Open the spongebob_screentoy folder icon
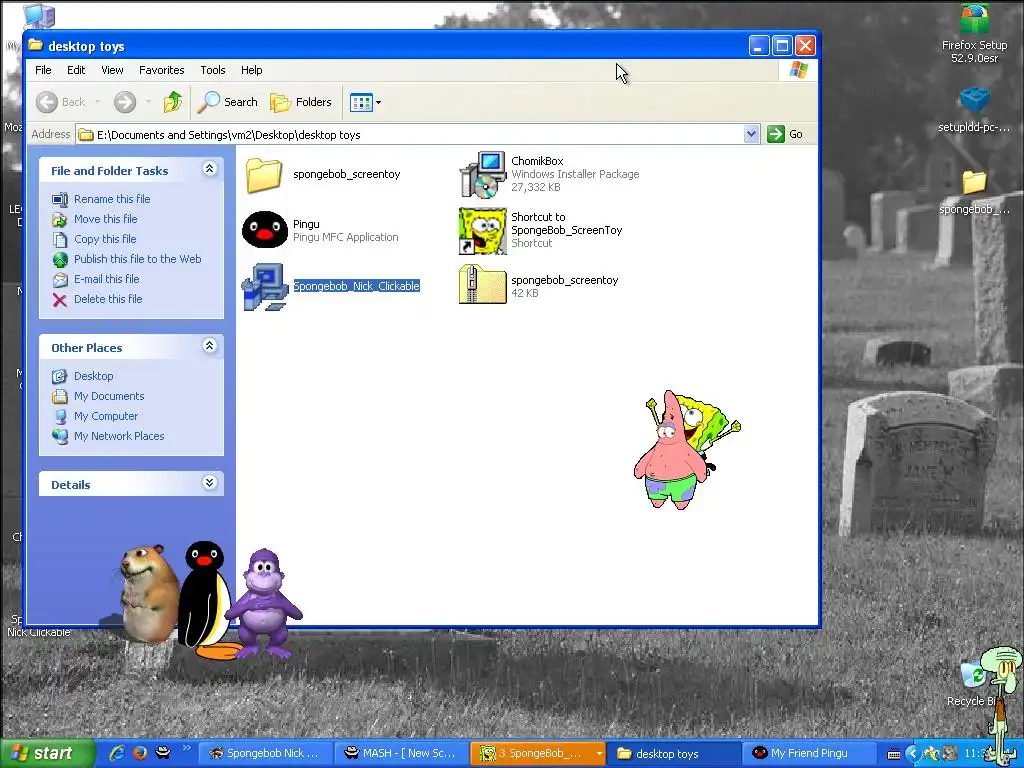This screenshot has height=768, width=1024. [x=264, y=175]
